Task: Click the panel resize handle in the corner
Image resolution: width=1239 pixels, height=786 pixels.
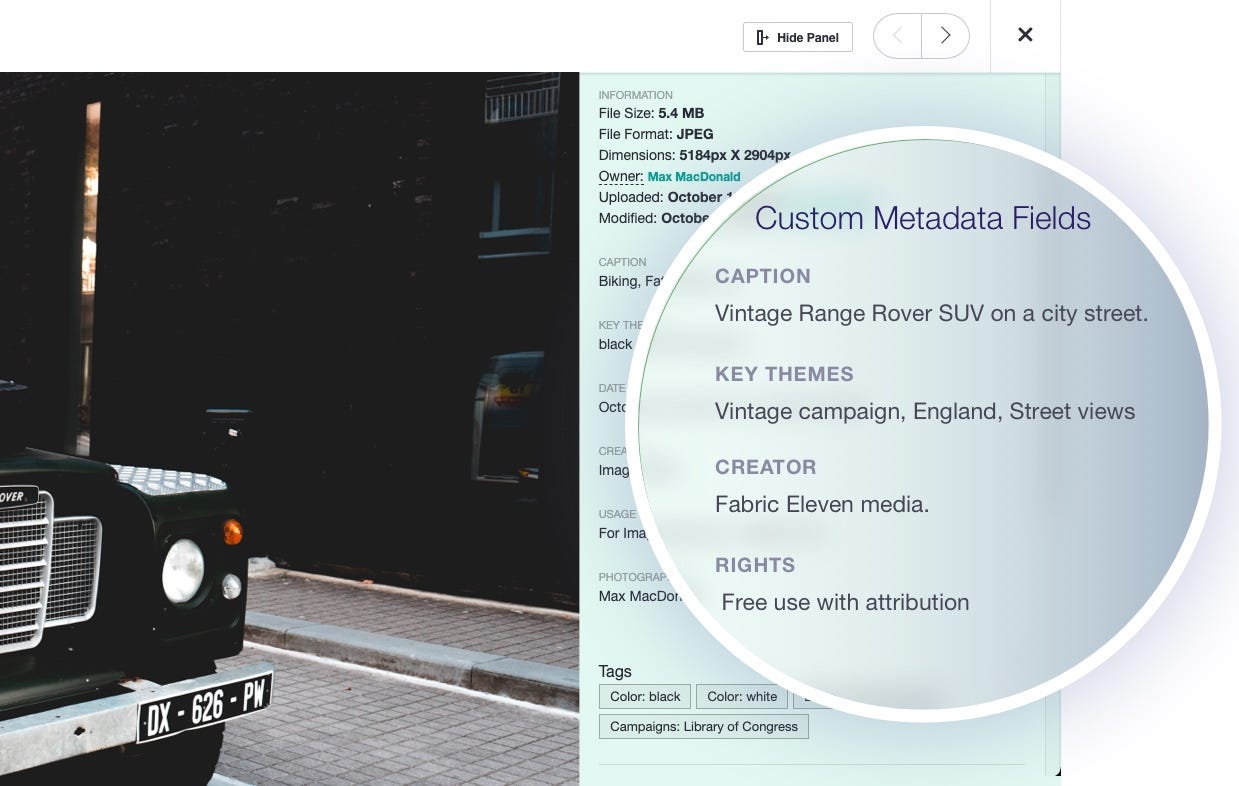Action: point(1055,771)
